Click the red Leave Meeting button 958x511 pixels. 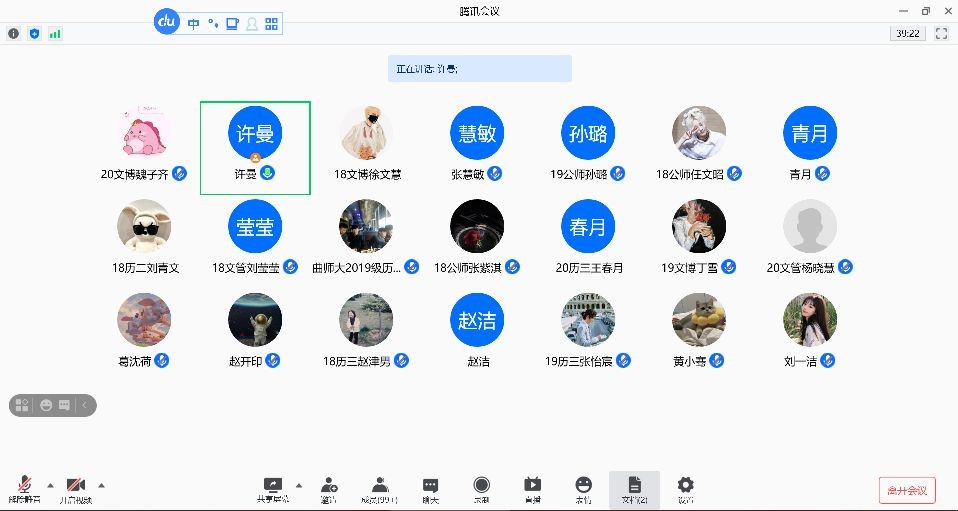(907, 490)
